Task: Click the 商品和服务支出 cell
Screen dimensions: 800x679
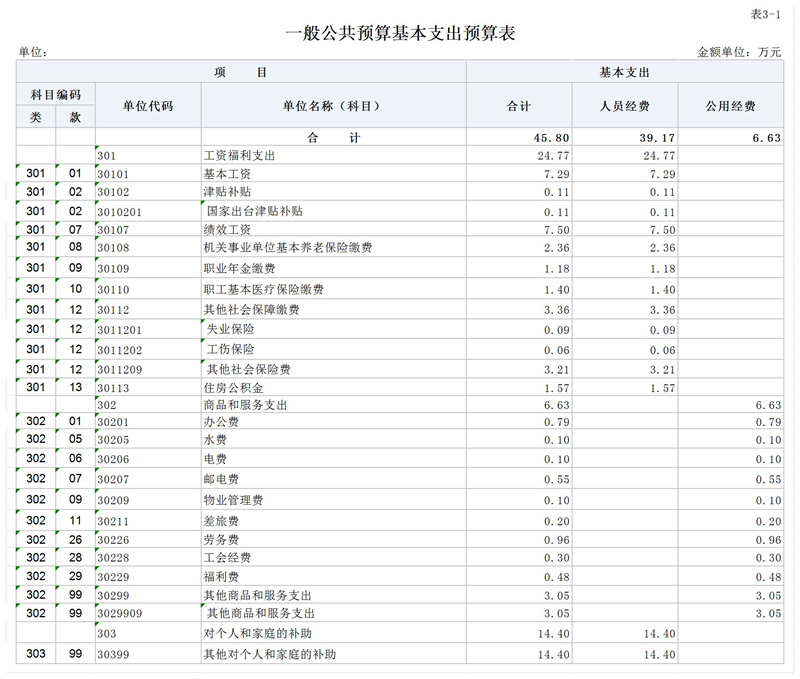Action: click(x=245, y=405)
